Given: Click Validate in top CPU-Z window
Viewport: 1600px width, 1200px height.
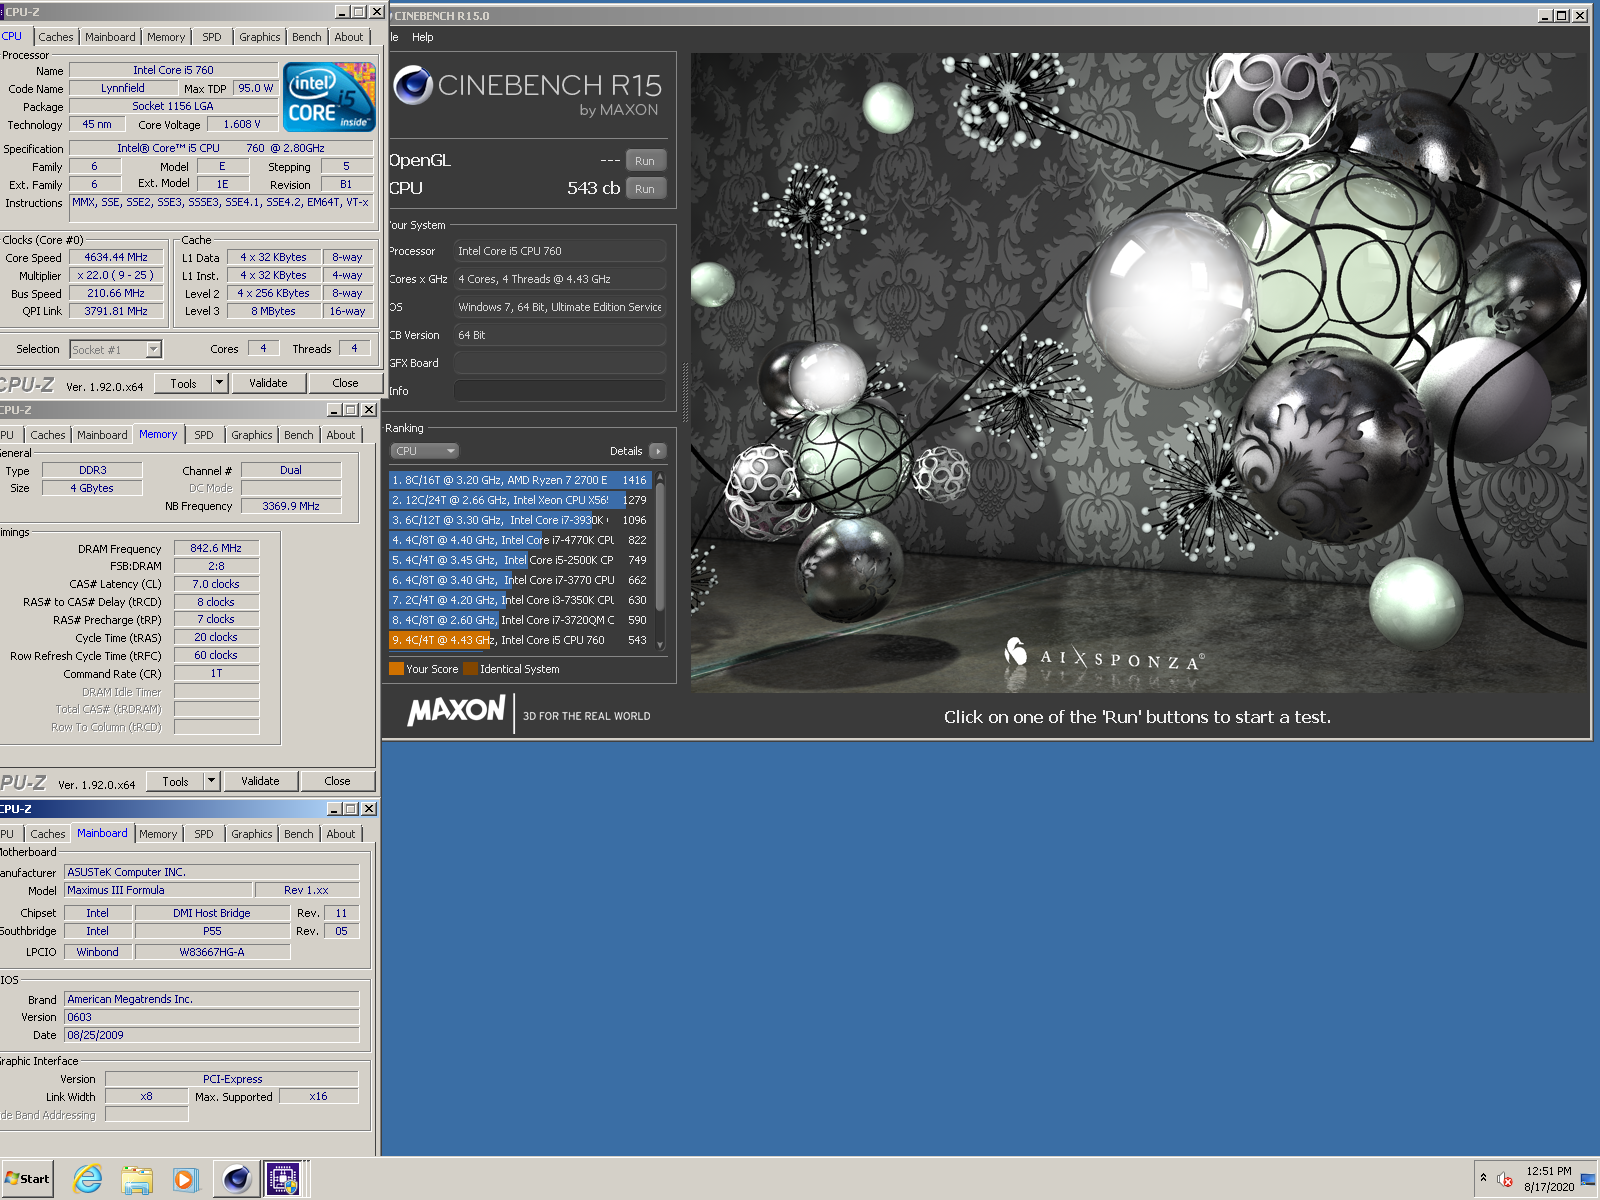Looking at the screenshot, I should pyautogui.click(x=268, y=383).
